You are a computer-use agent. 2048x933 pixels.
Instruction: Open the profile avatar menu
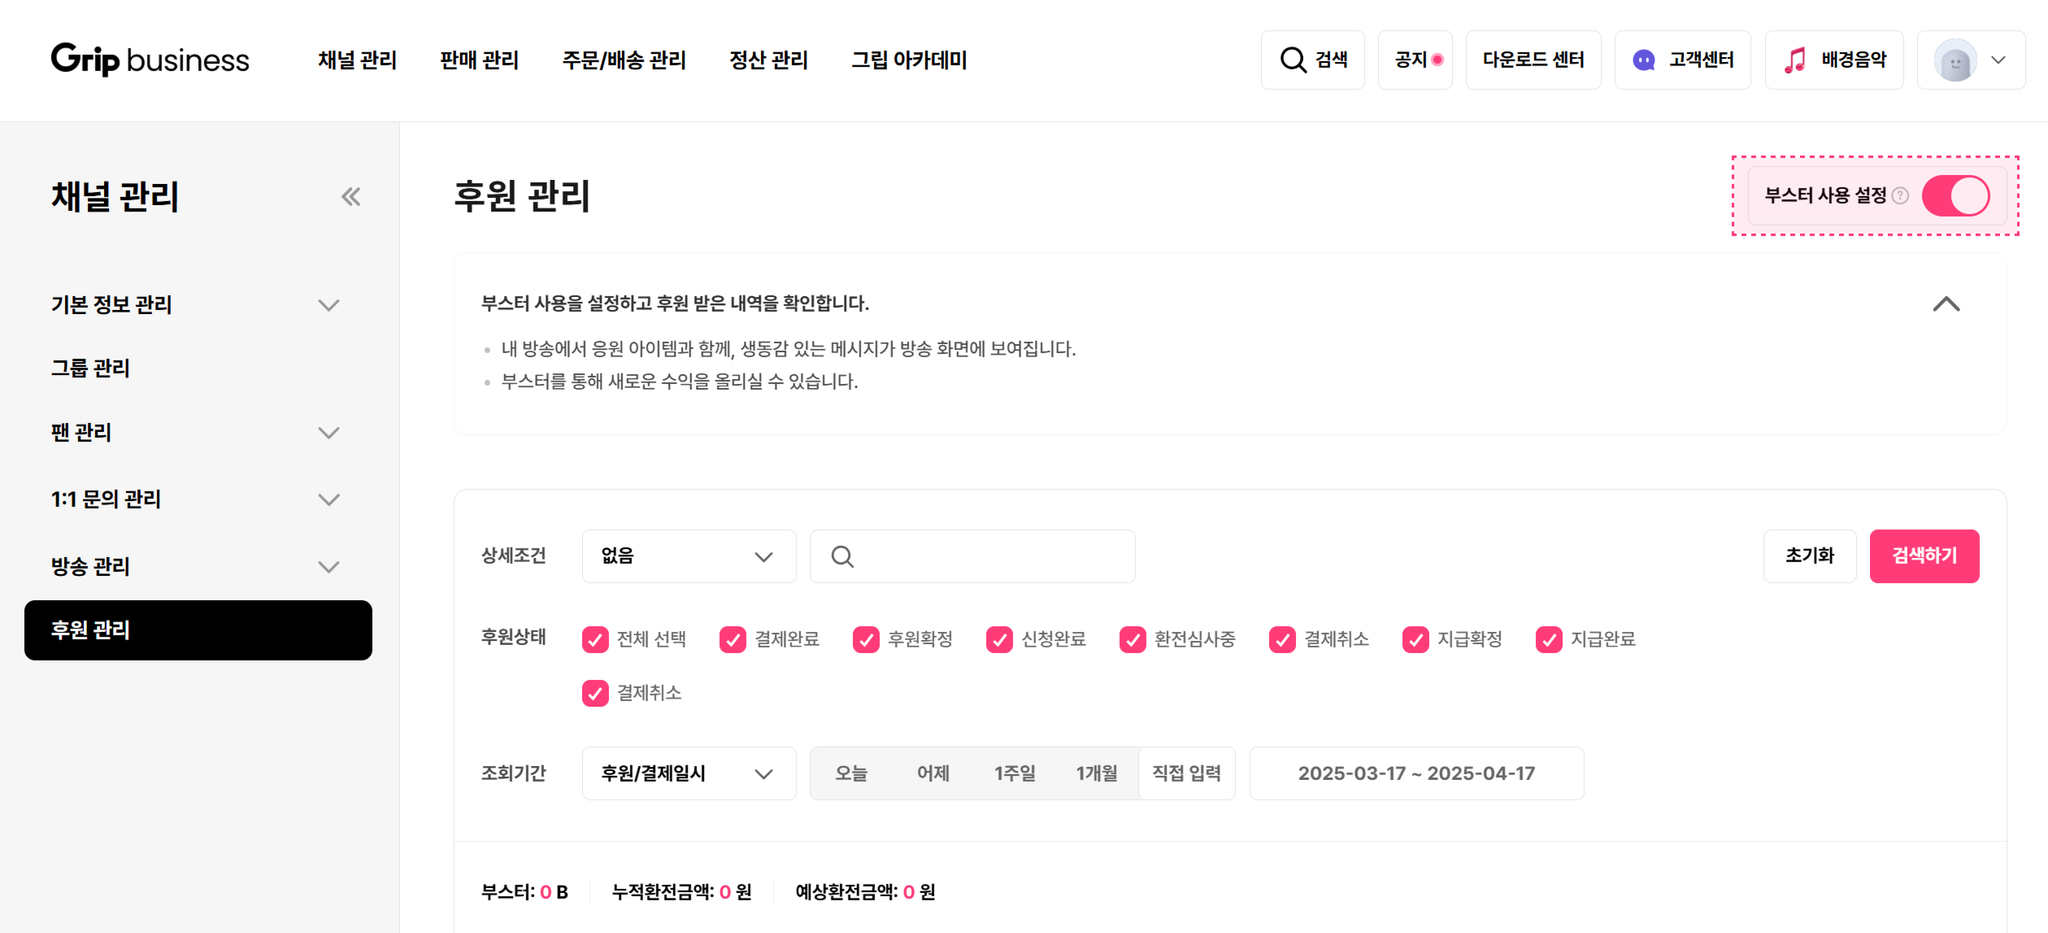click(x=1971, y=60)
